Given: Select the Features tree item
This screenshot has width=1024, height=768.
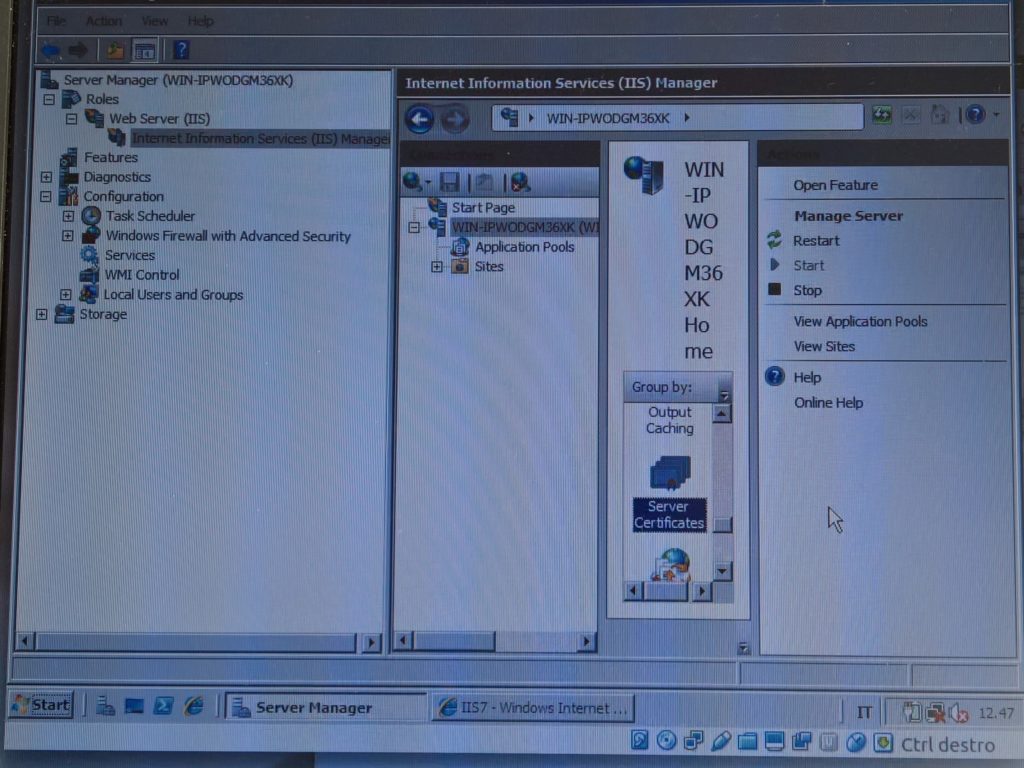Looking at the screenshot, I should (110, 157).
